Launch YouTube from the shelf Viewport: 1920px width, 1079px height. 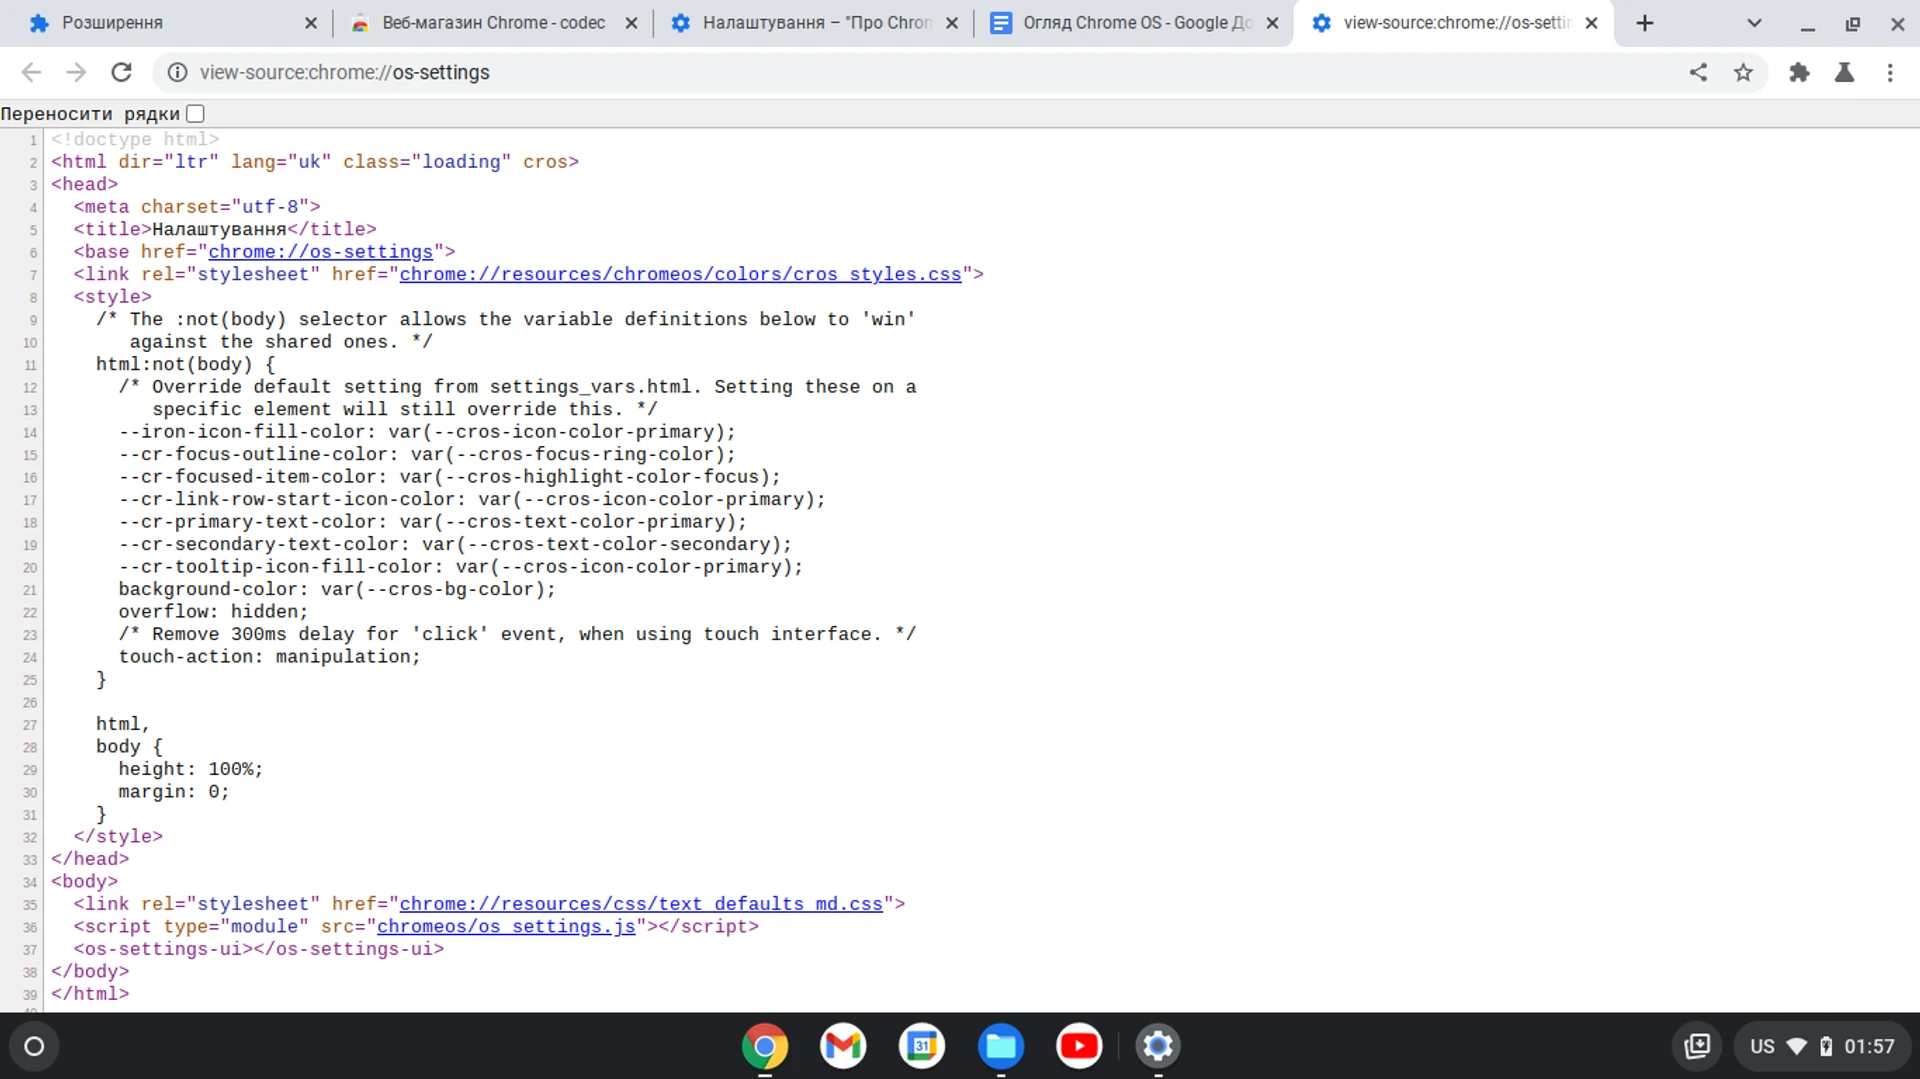pyautogui.click(x=1078, y=1046)
